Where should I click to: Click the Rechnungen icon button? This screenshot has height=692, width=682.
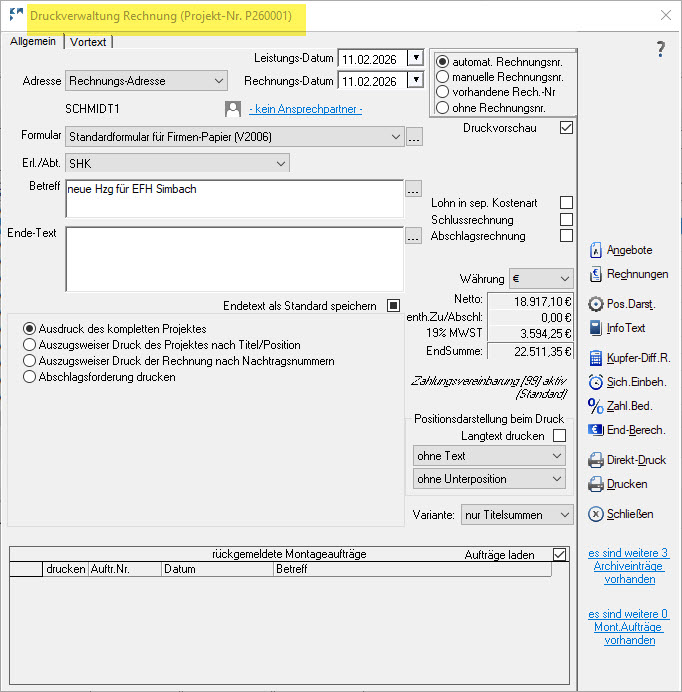[595, 274]
